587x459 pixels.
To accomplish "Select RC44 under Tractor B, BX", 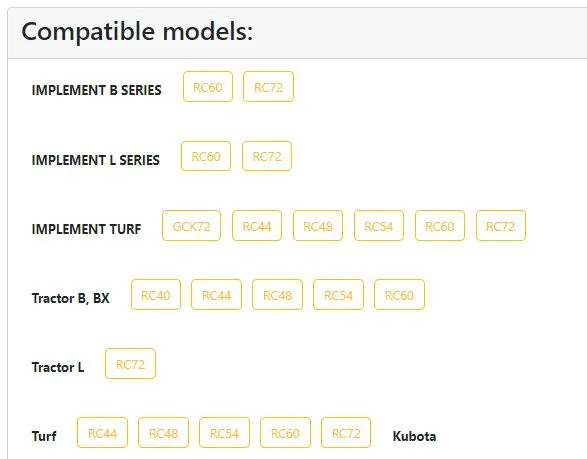I will tap(216, 295).
